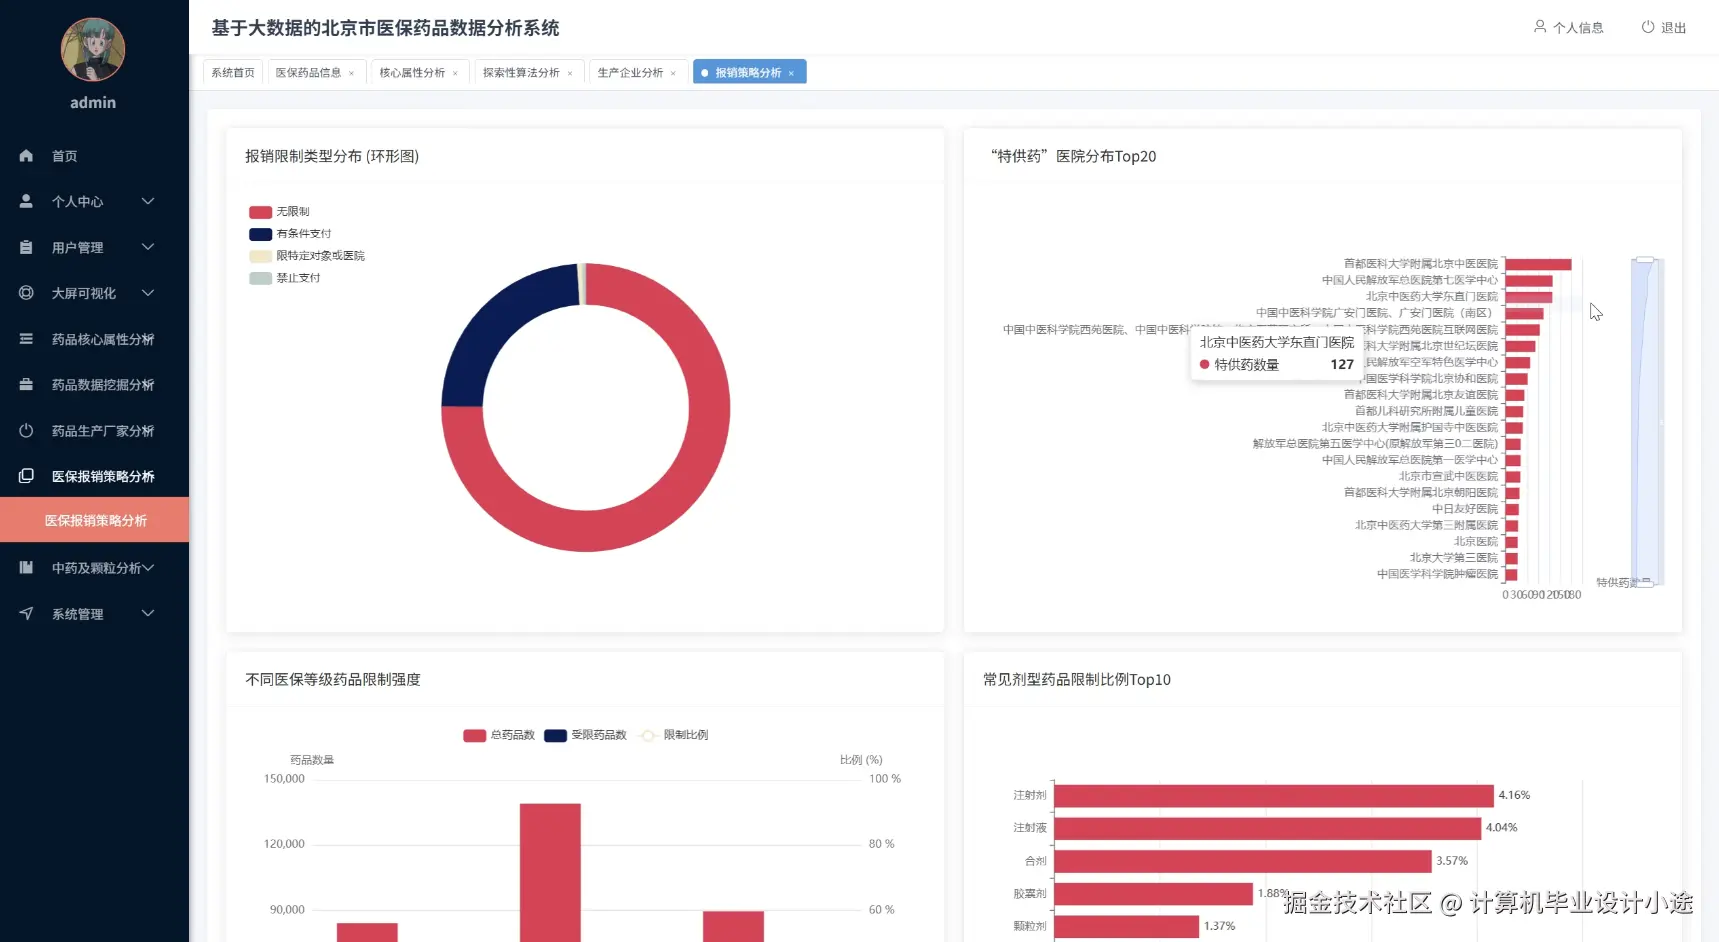Image resolution: width=1719 pixels, height=942 pixels.
Task: Click the 大屏可视化 globe icon
Action: point(26,293)
